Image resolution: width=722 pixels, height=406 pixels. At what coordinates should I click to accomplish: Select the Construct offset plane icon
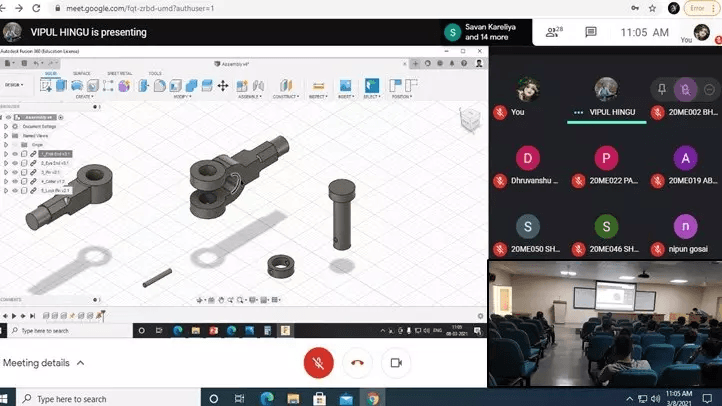[x=286, y=85]
